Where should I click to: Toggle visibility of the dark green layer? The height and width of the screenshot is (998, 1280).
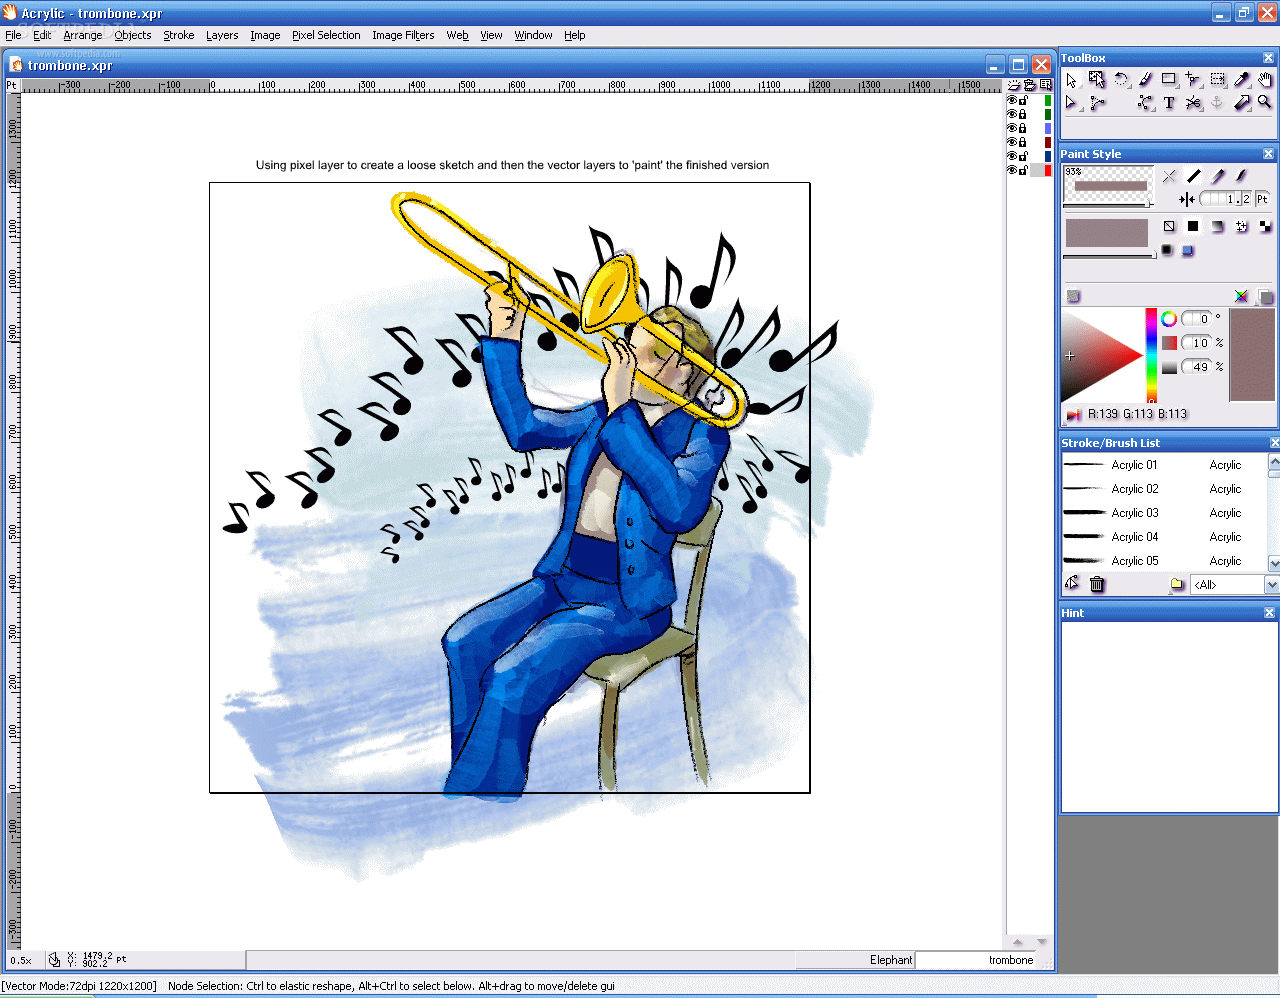(x=1011, y=114)
